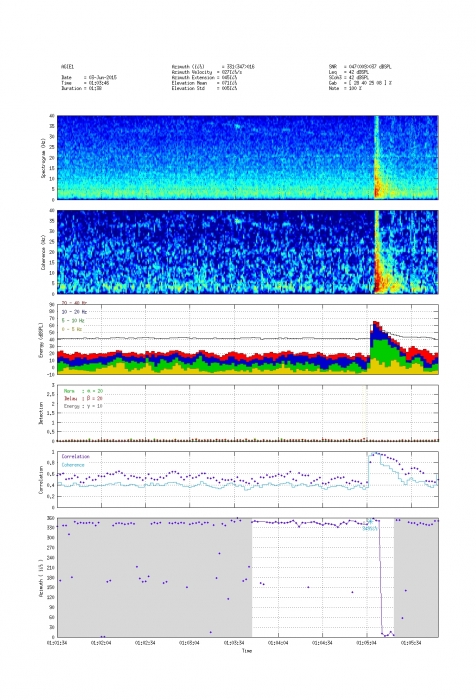Select the light-blue Coherence legend entry

click(73, 465)
